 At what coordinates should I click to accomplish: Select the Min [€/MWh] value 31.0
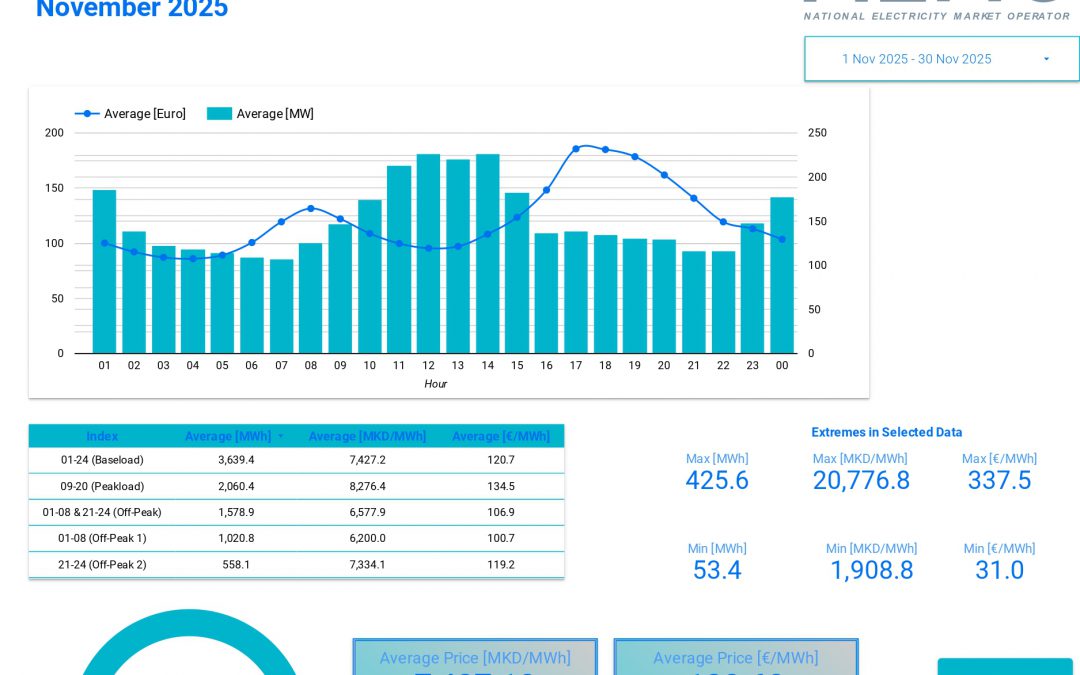[x=999, y=570]
